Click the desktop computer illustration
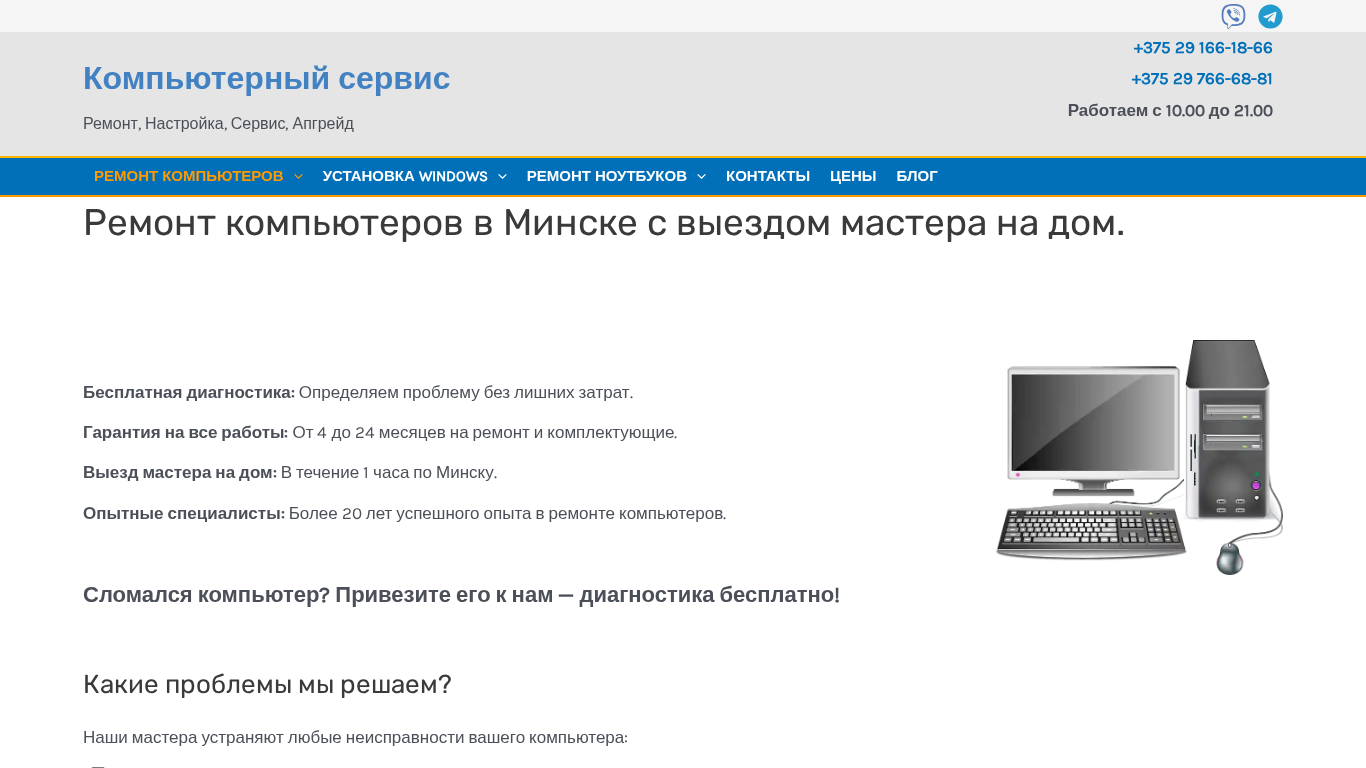1366x768 pixels. [1139, 457]
